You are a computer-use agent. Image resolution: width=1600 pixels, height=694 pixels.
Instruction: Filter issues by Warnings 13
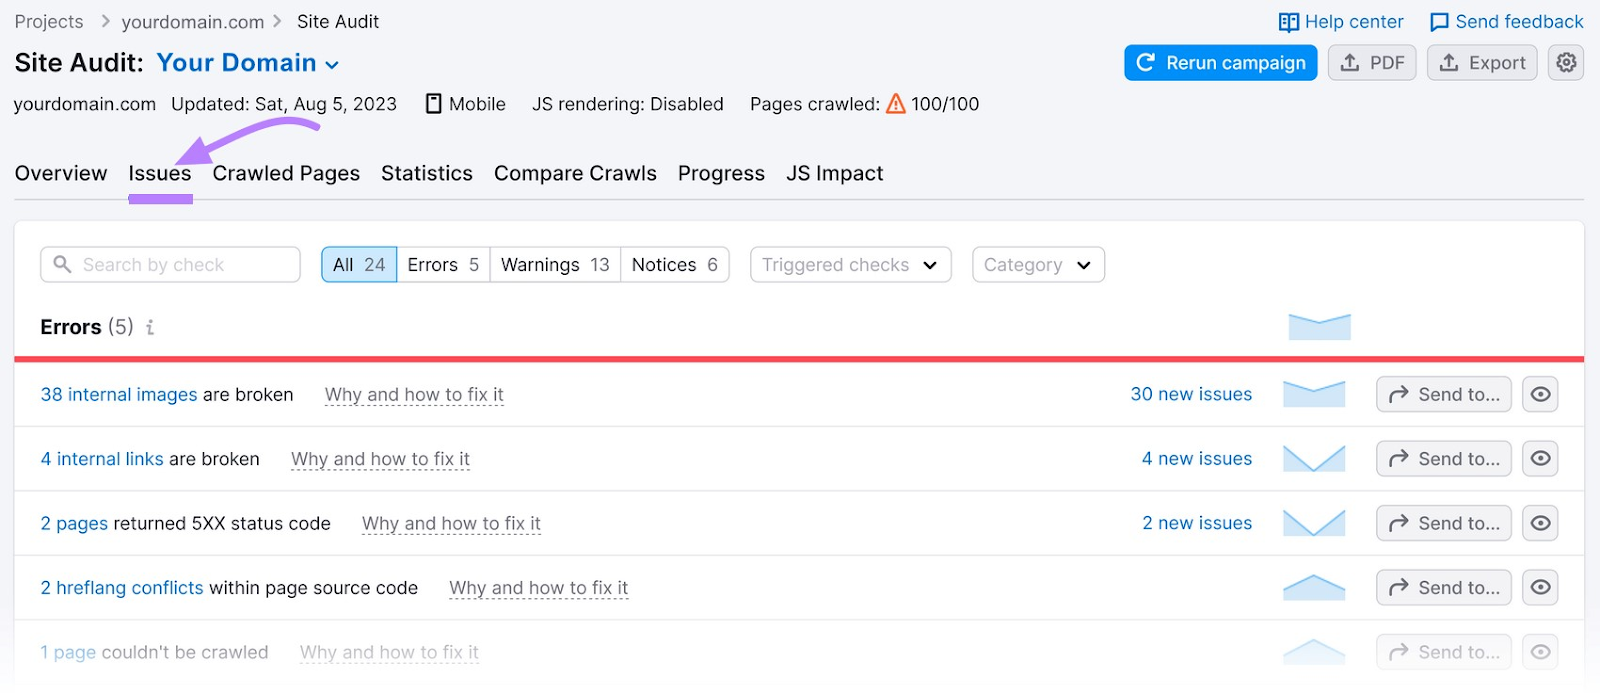[555, 265]
